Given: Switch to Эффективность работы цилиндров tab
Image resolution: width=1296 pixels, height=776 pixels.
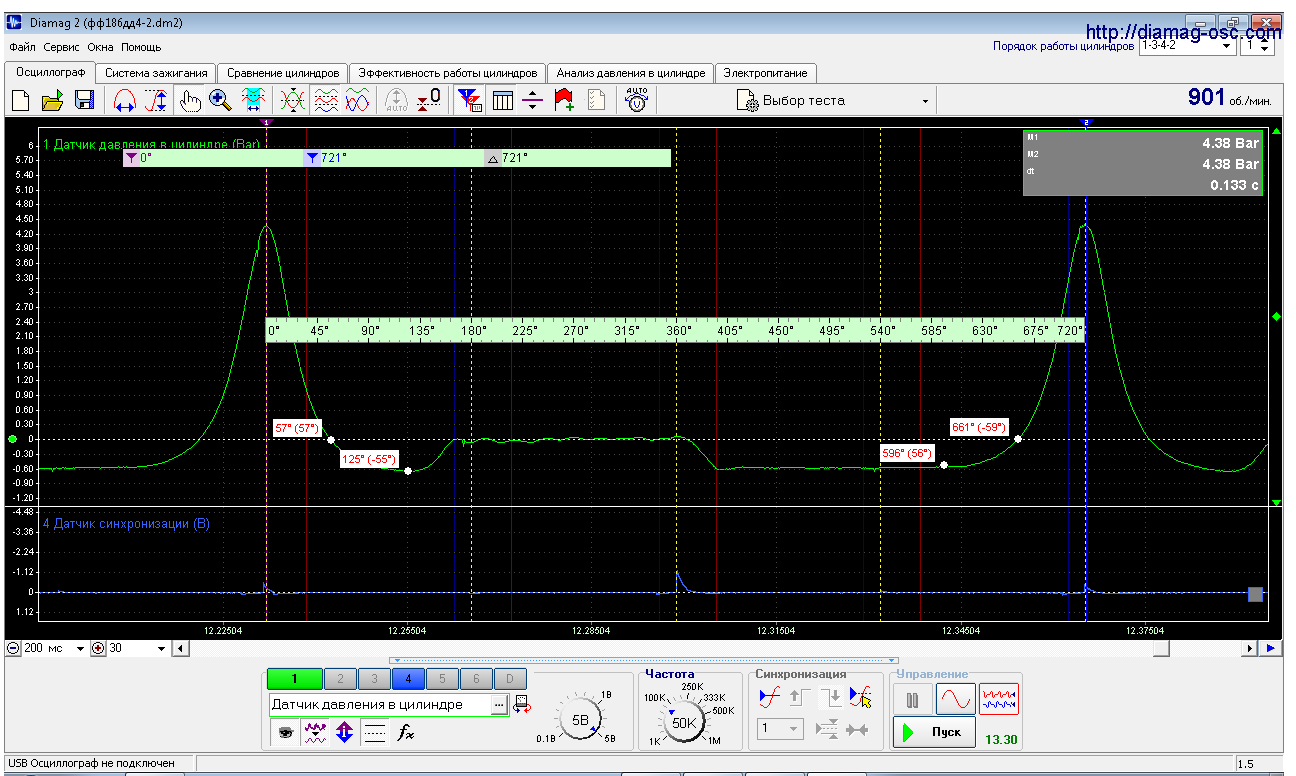Looking at the screenshot, I should coord(447,73).
